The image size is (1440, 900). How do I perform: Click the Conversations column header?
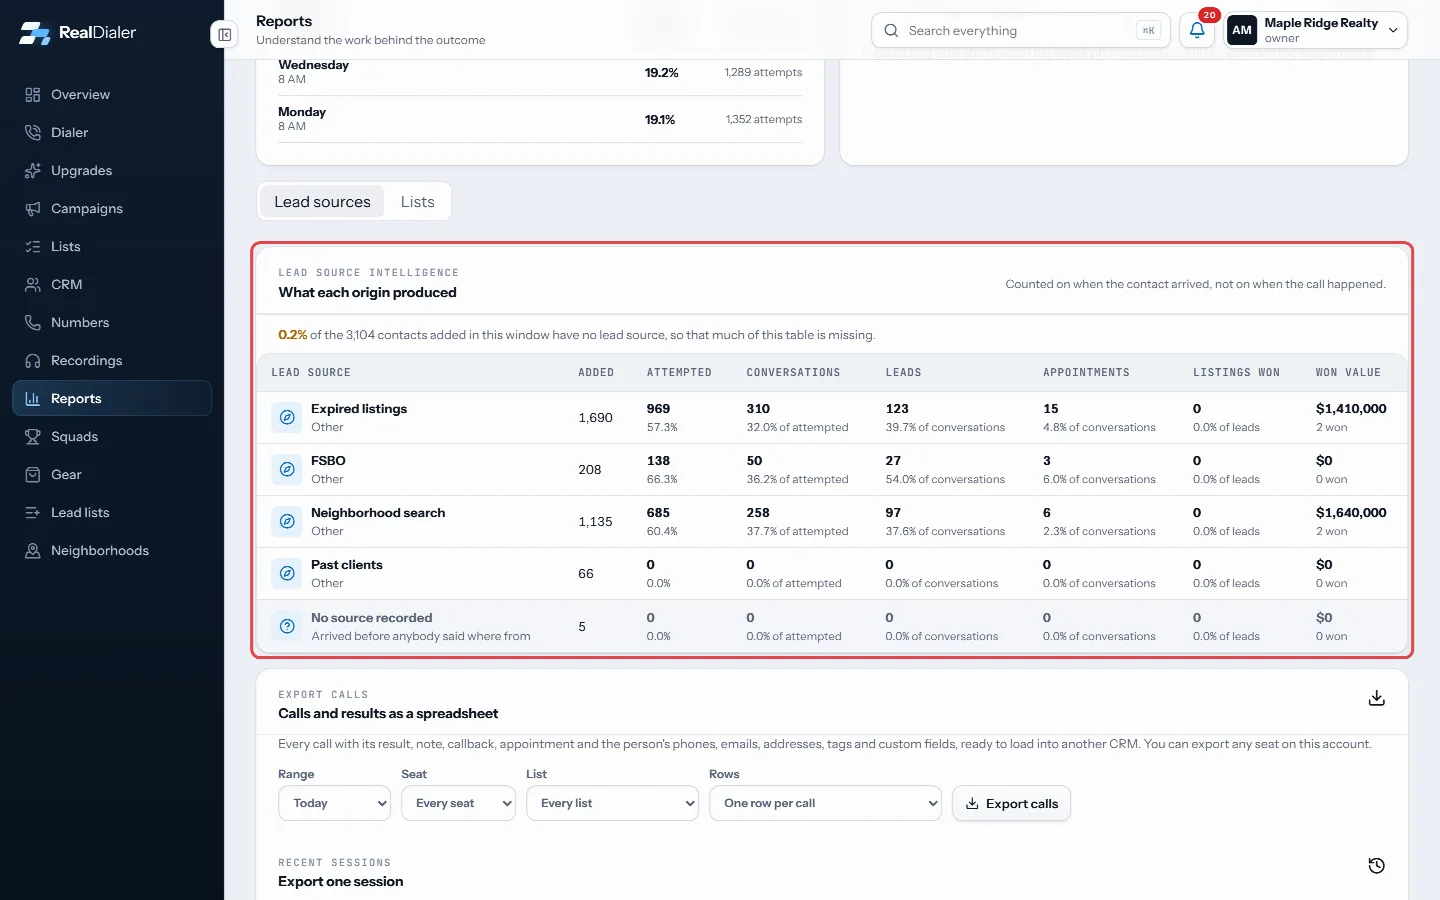(793, 373)
